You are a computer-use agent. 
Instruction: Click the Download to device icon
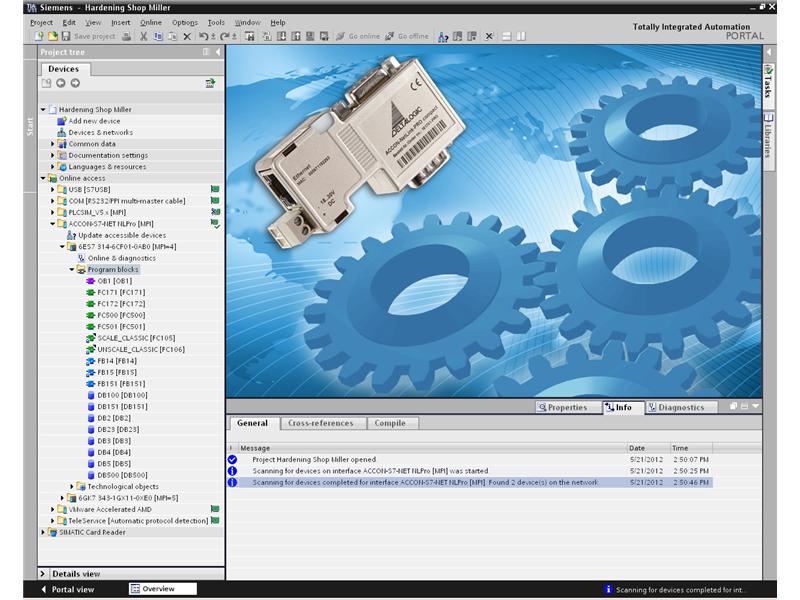click(x=281, y=36)
